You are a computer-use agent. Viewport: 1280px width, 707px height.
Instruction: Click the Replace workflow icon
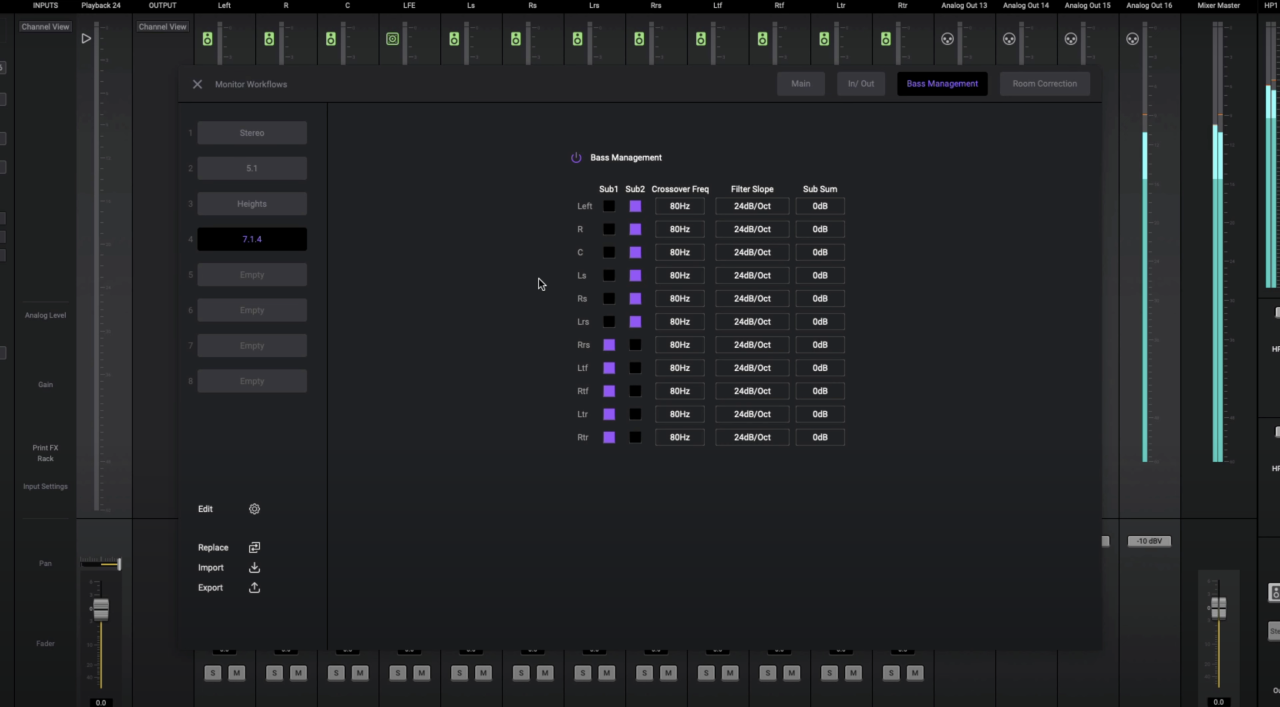[x=254, y=548]
